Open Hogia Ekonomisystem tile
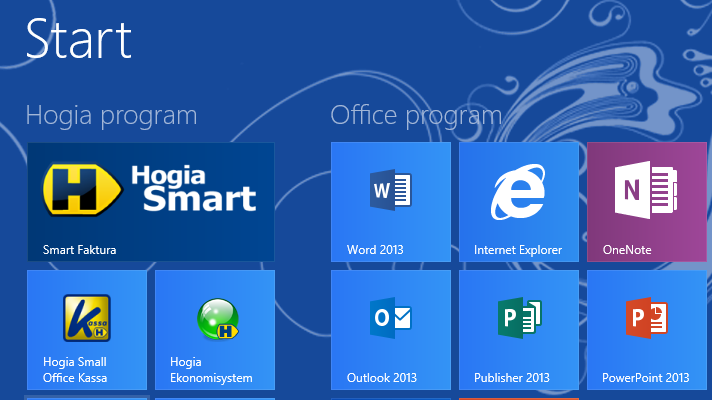Viewport: 712px width, 400px height. 215,330
